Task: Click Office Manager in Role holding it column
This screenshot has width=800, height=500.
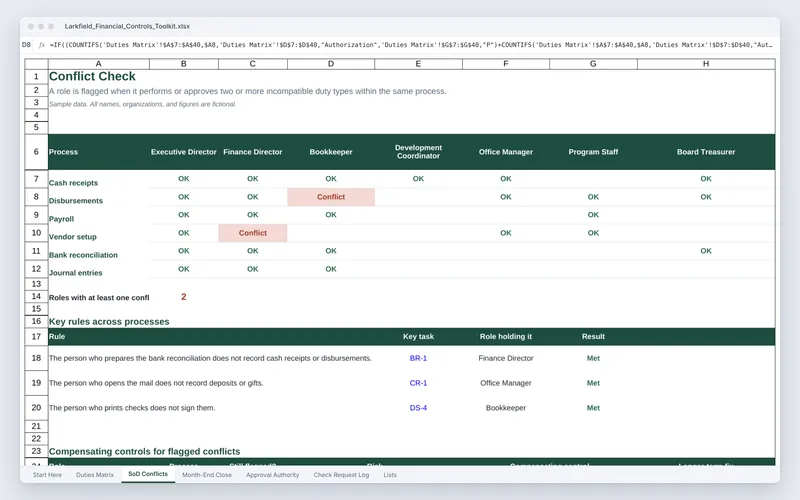Action: click(506, 383)
